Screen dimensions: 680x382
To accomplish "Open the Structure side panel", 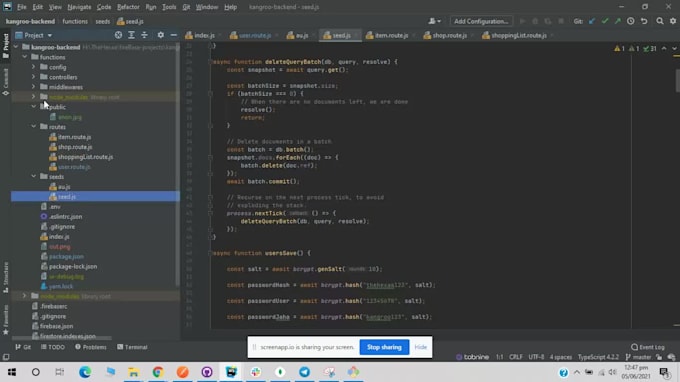I will pyautogui.click(x=6, y=277).
